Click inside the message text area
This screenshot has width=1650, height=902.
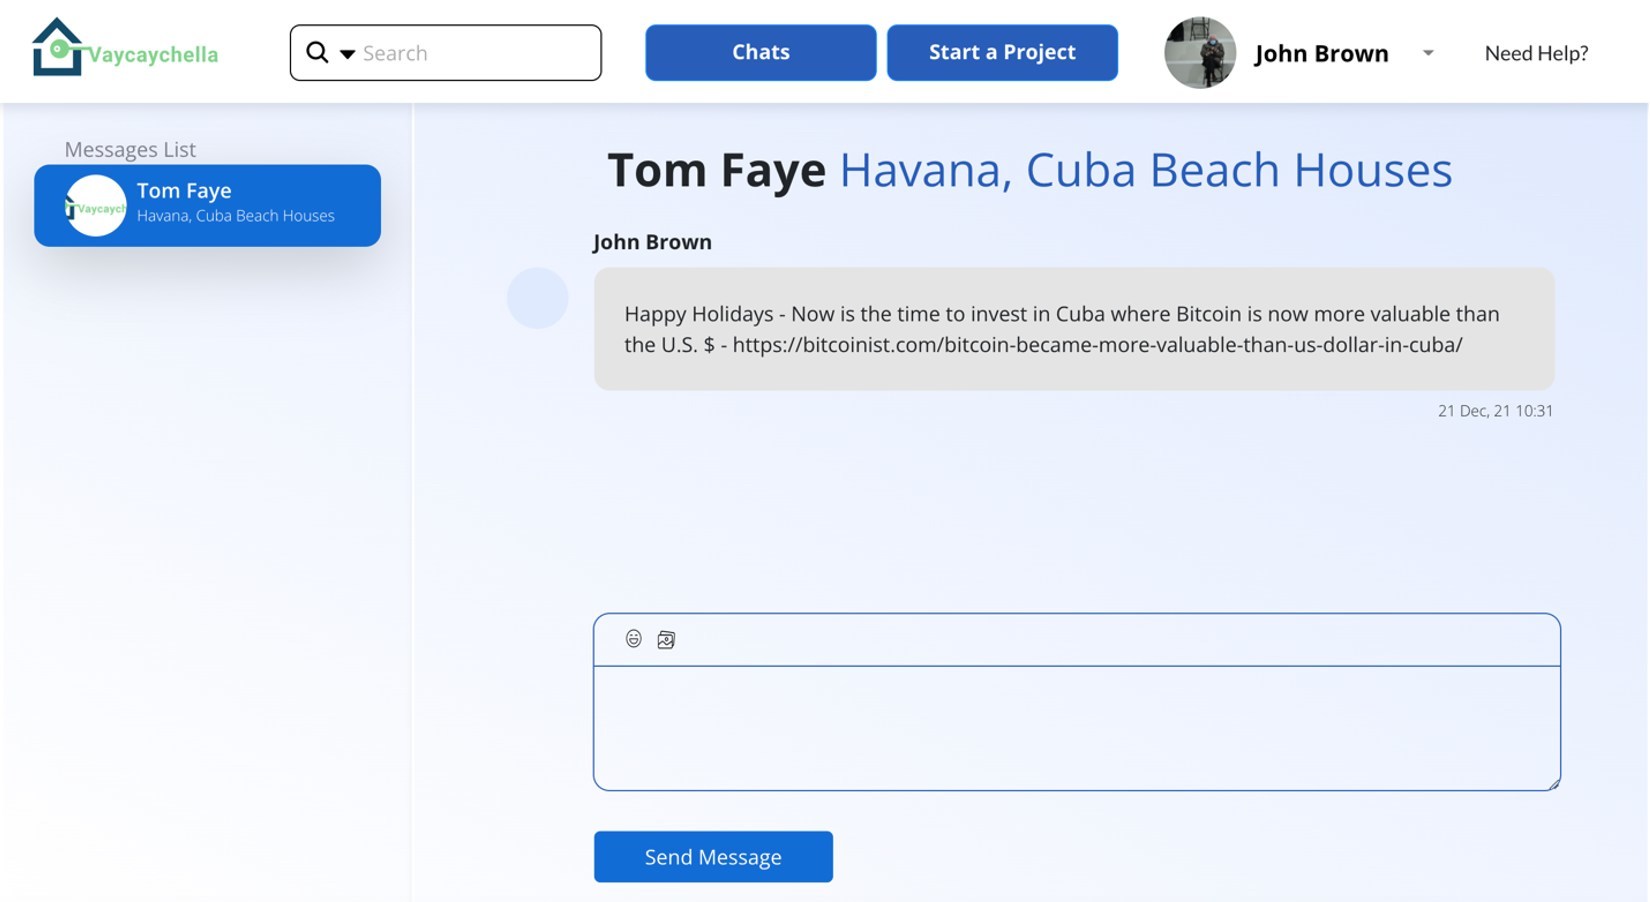click(x=1076, y=727)
